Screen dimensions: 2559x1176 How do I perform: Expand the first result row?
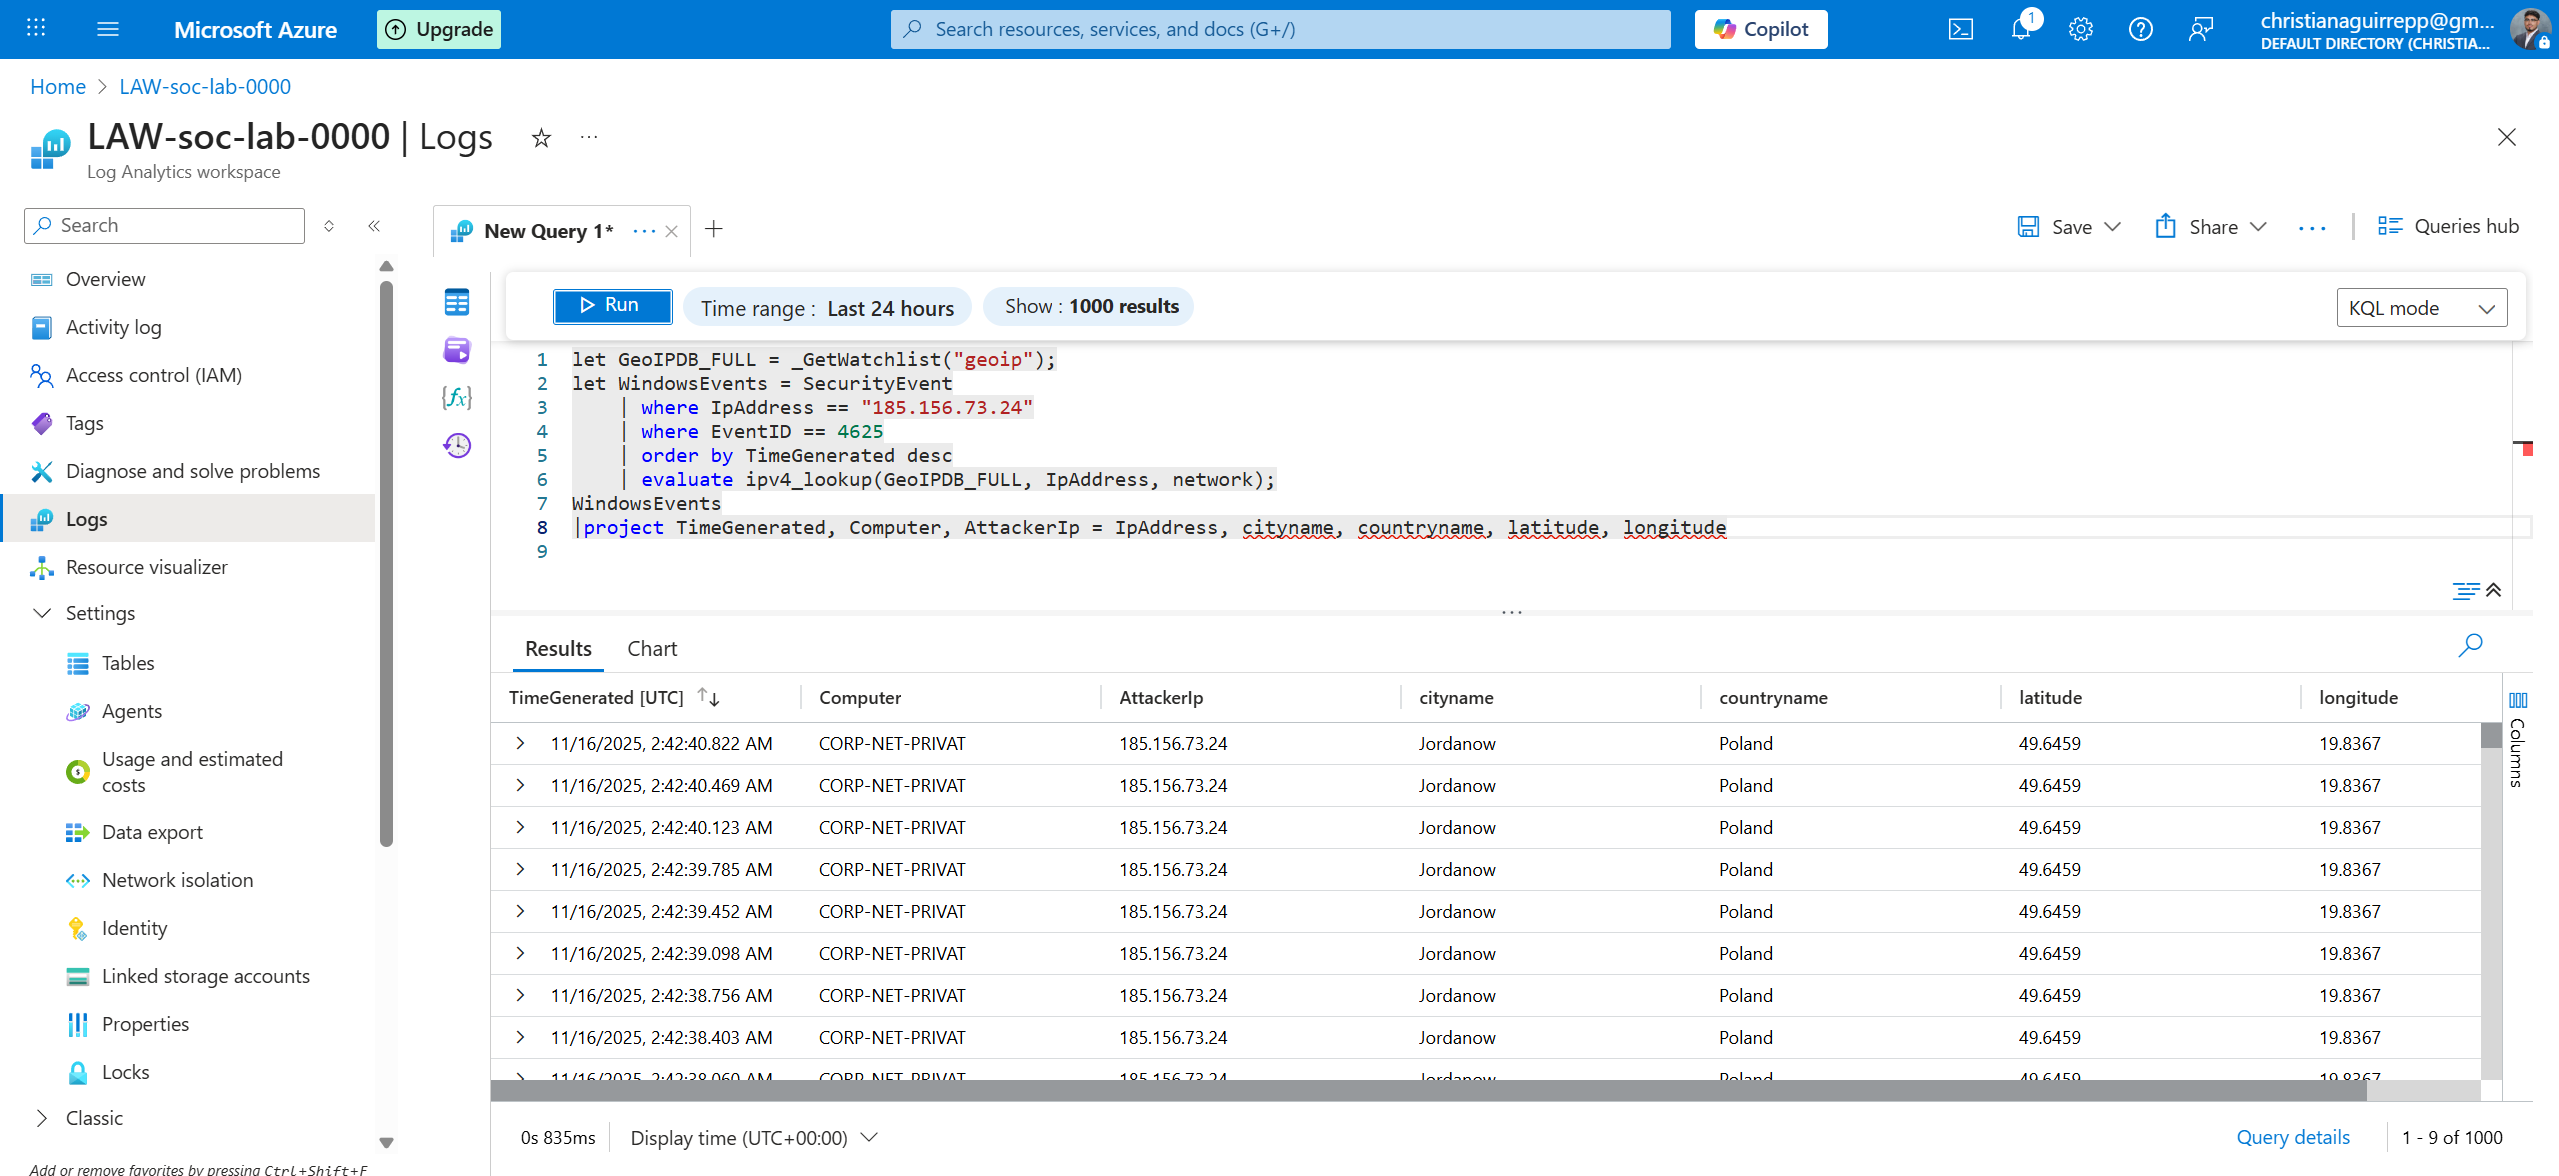pyautogui.click(x=520, y=743)
